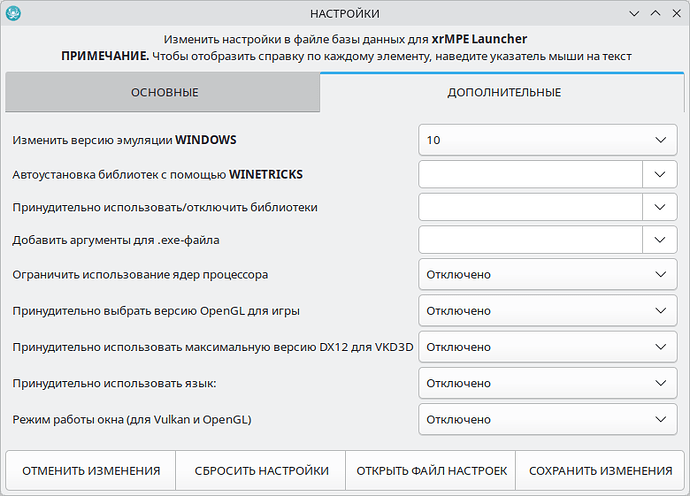
Task: Click the .exe arguments text field
Action: click(x=529, y=240)
